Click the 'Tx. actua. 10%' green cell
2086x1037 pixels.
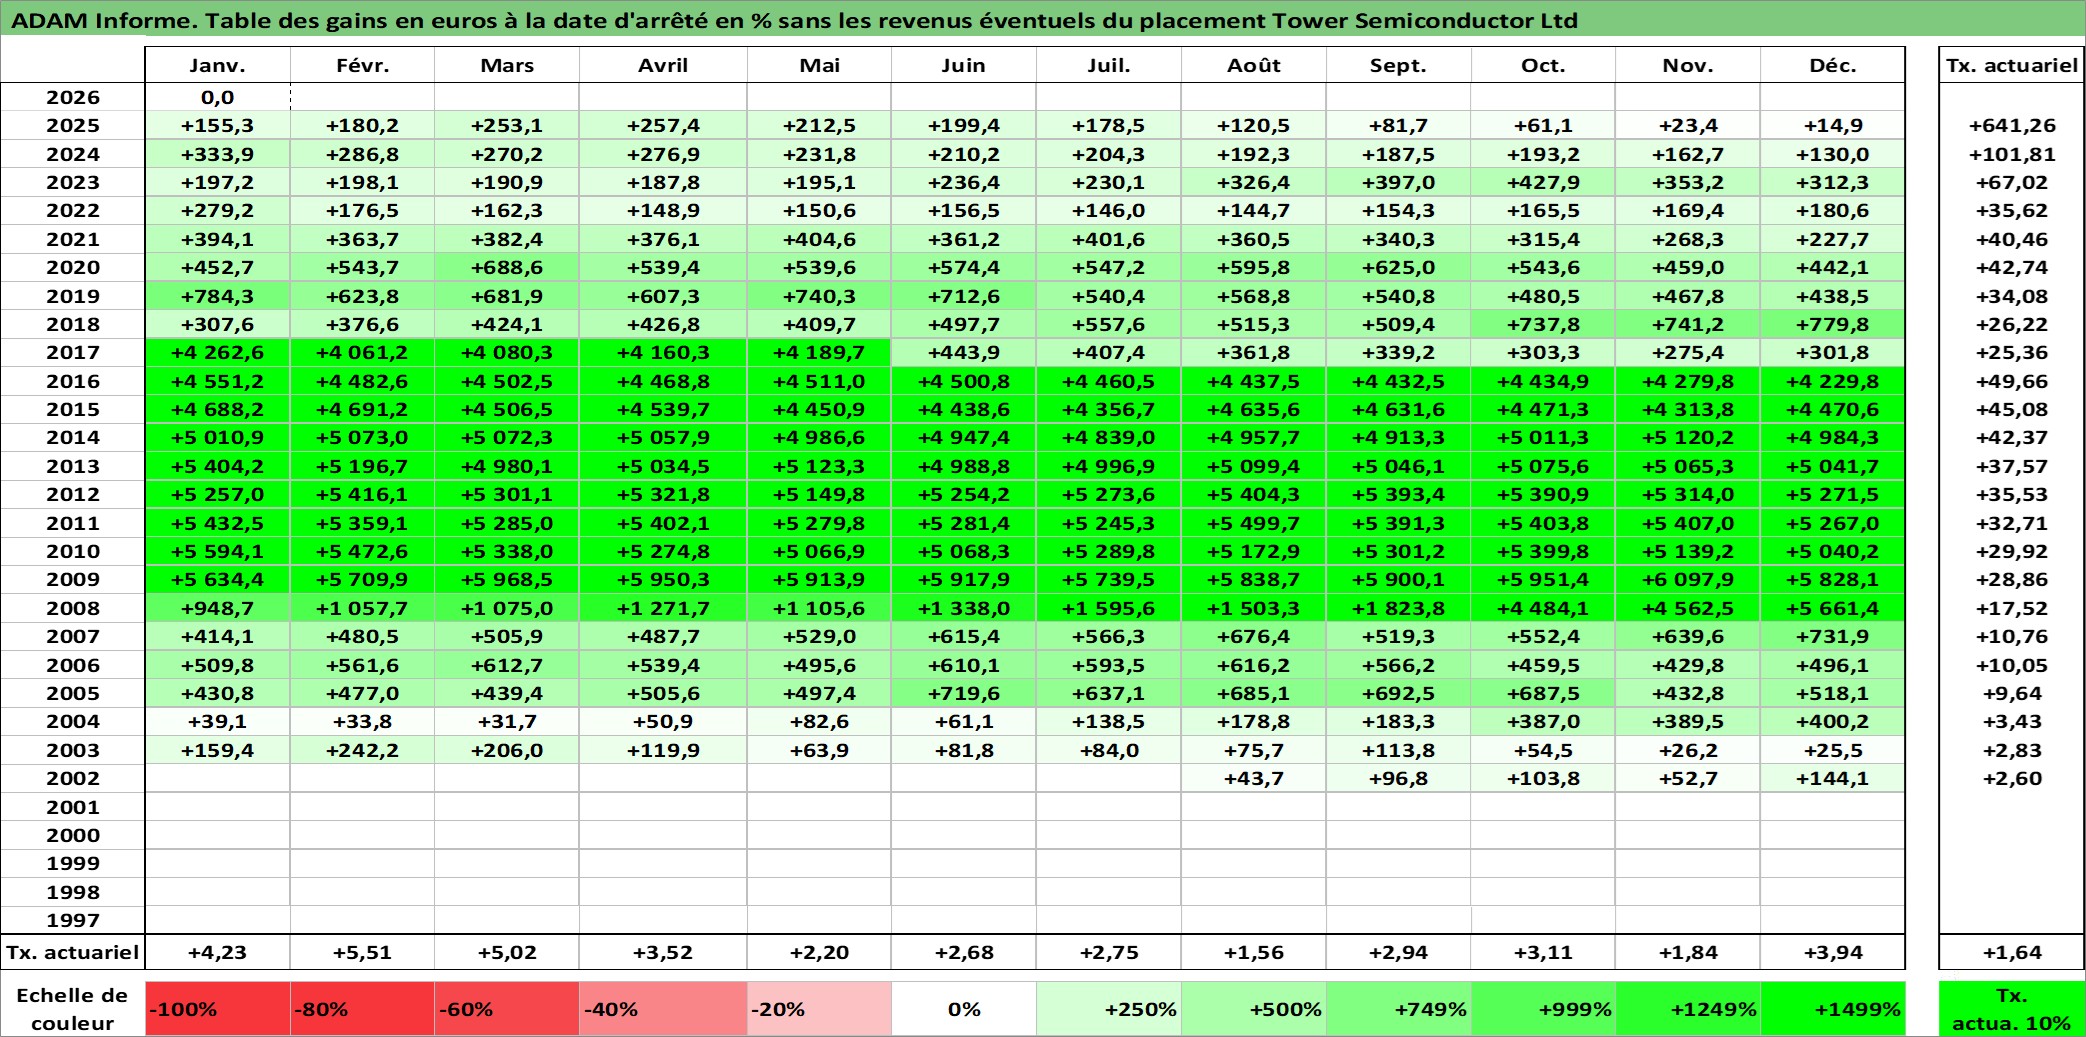[2012, 1009]
